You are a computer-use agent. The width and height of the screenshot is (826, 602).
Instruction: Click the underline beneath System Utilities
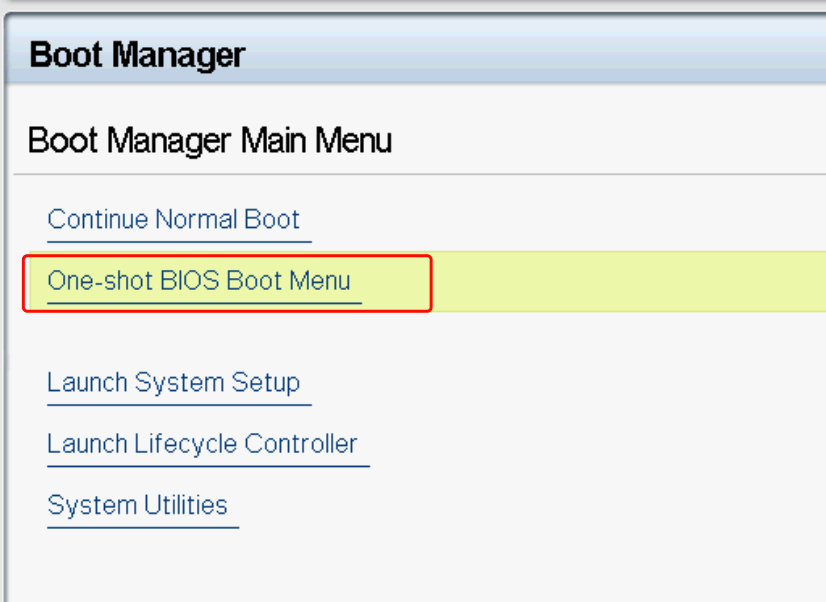point(143,526)
